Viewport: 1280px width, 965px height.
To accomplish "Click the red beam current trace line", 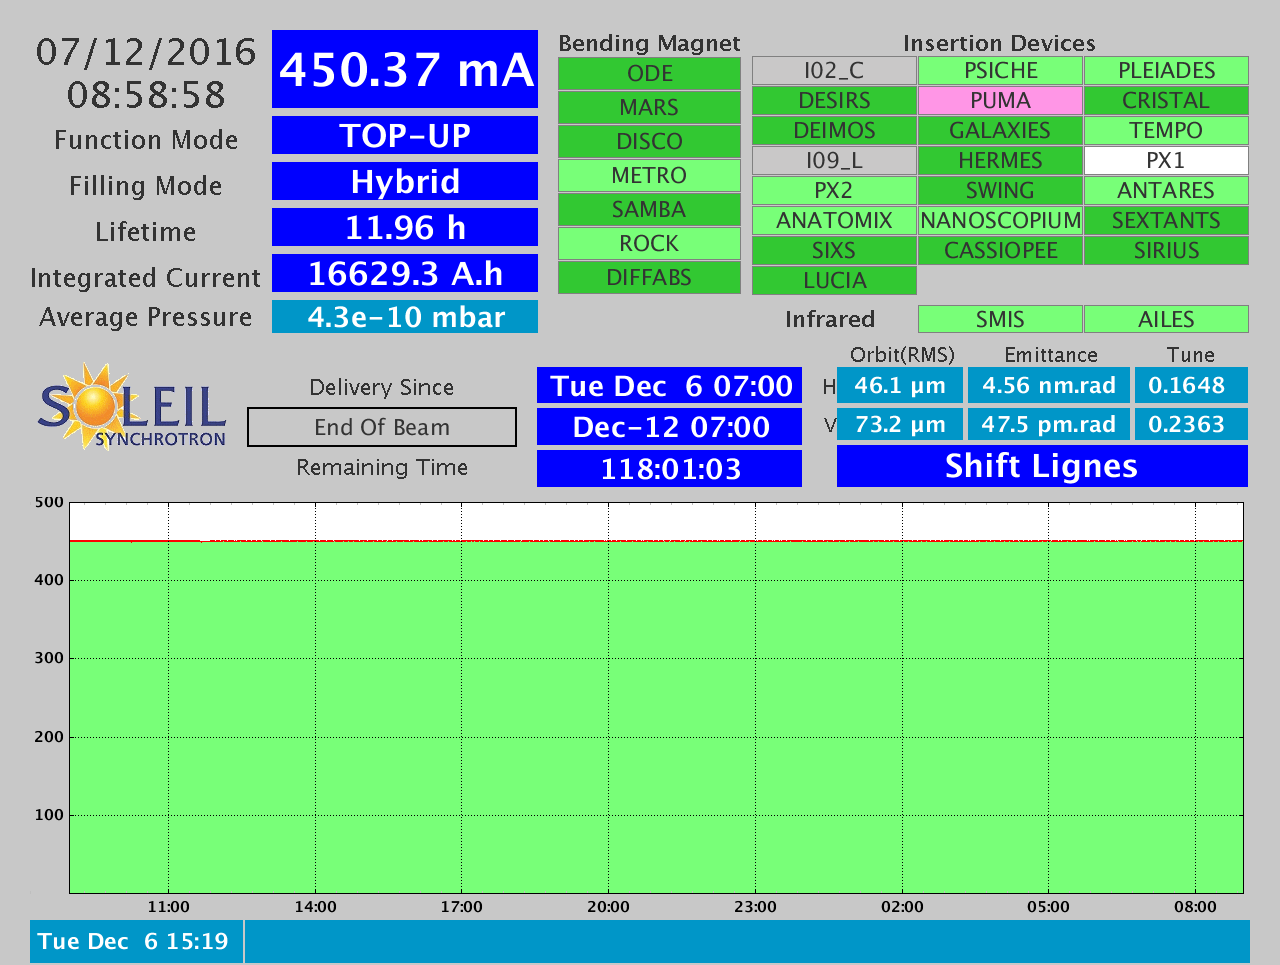I will click(656, 541).
